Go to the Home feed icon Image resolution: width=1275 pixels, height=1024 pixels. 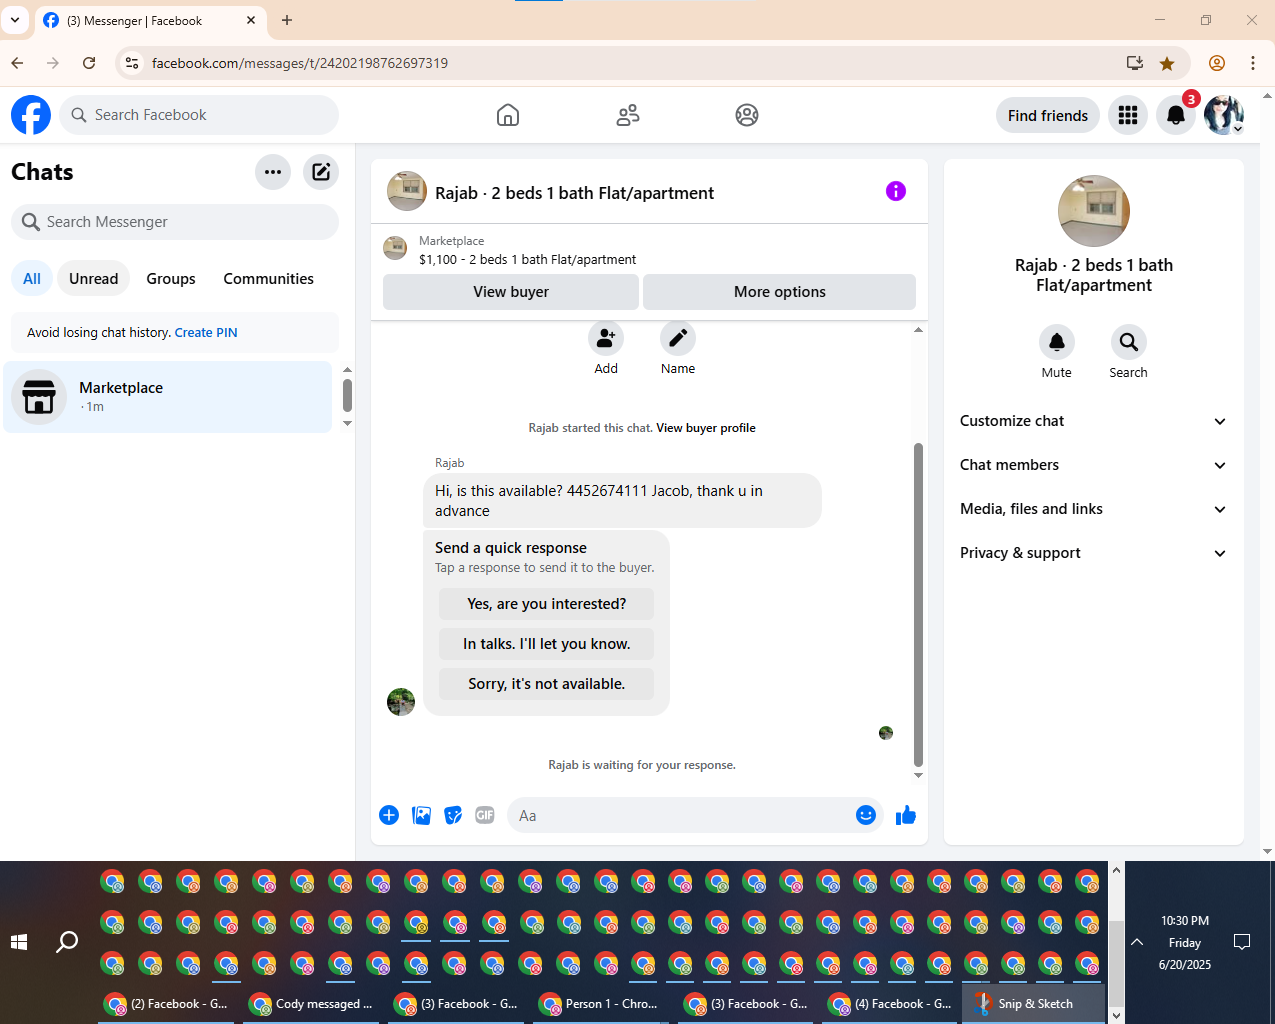coord(508,115)
